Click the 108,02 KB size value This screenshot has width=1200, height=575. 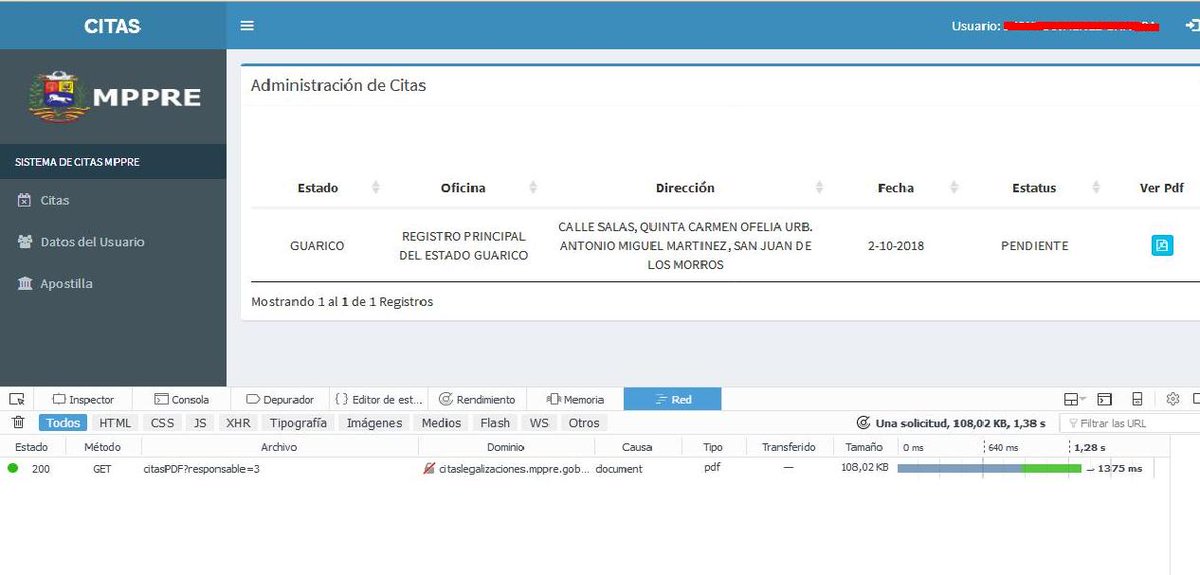pos(865,468)
